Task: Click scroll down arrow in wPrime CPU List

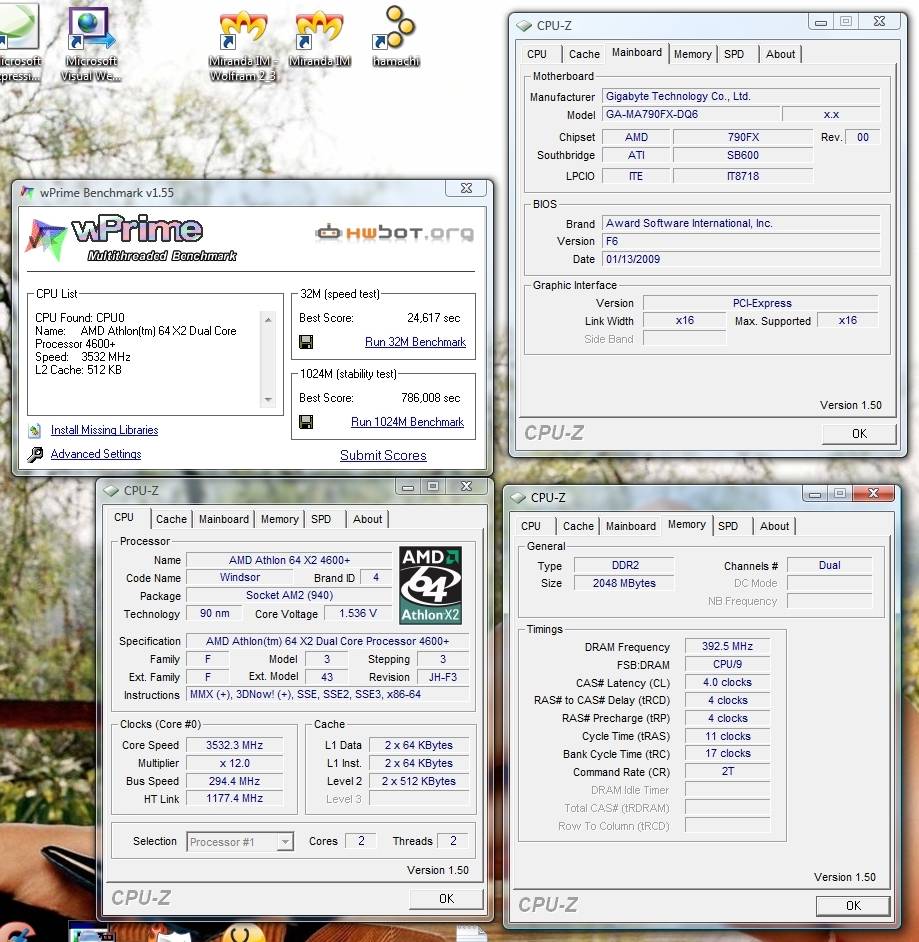Action: point(268,400)
